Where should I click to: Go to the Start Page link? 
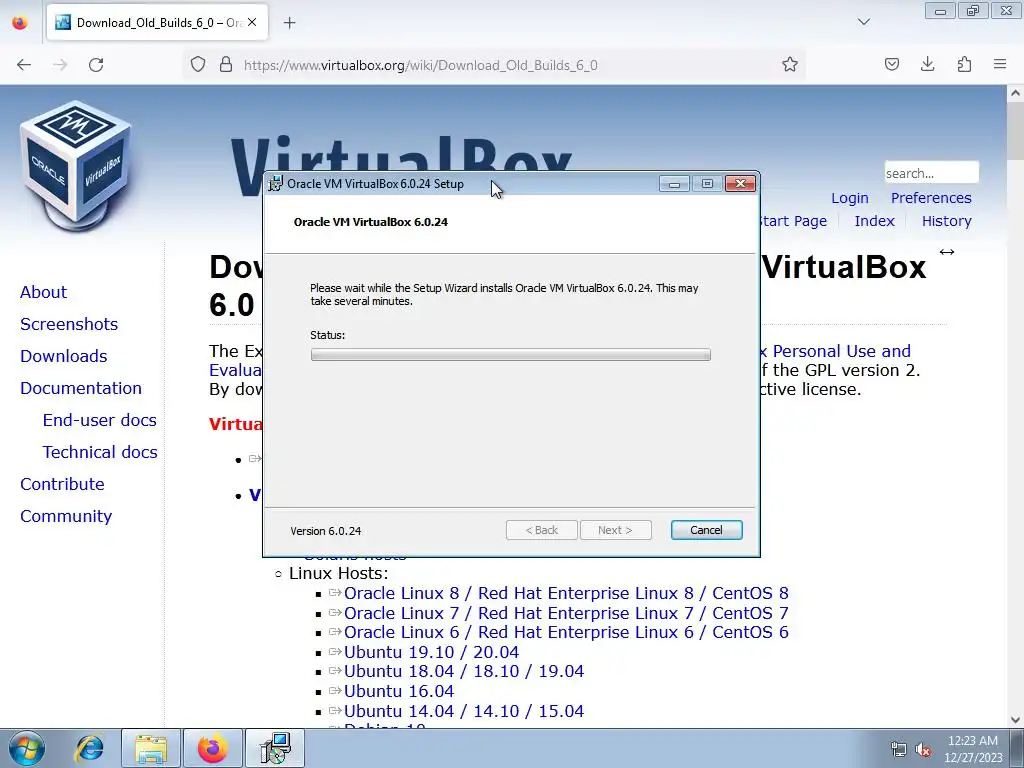coord(792,221)
